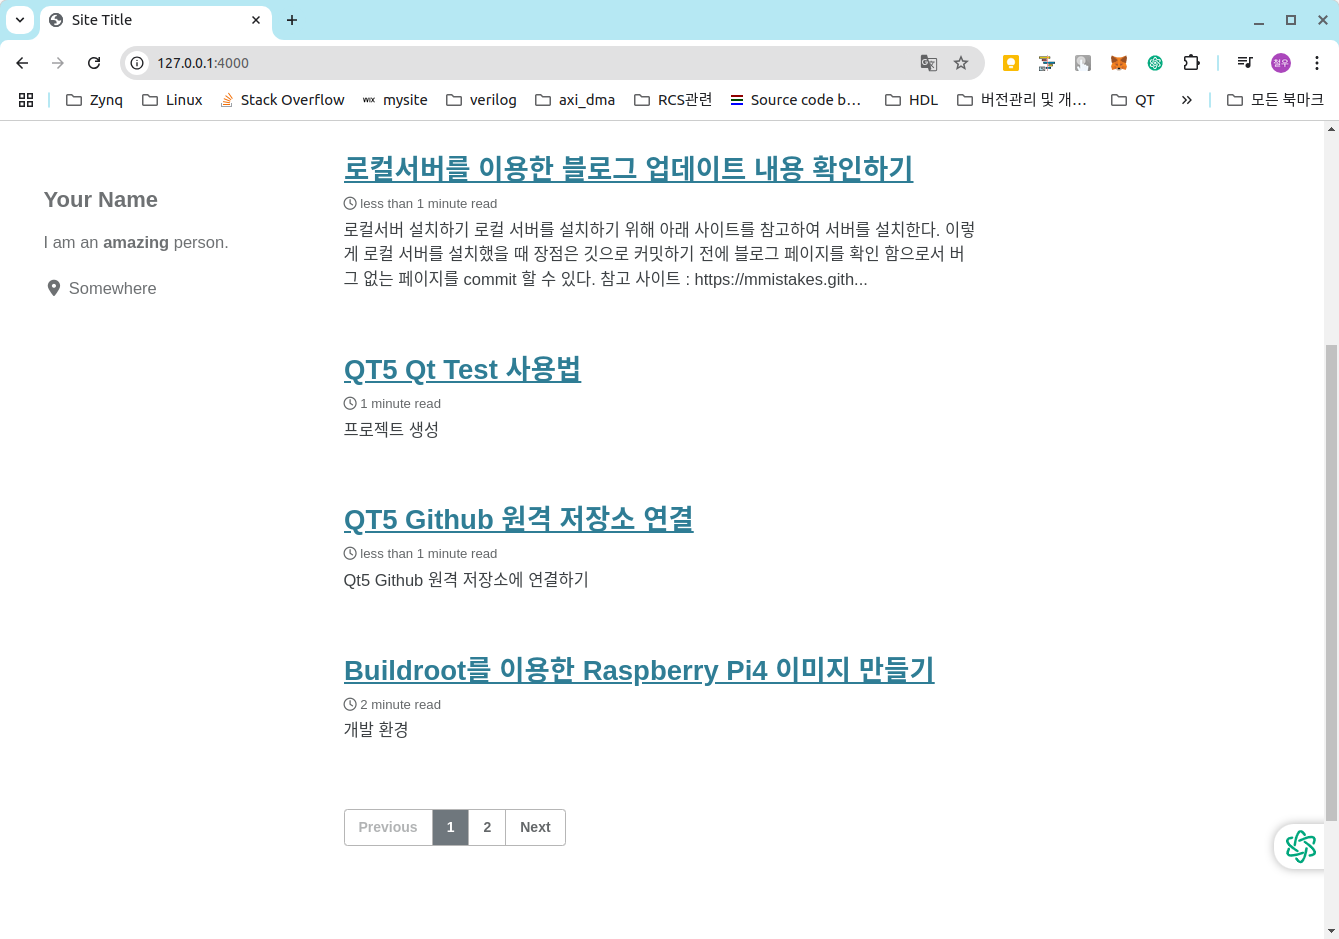This screenshot has height=939, width=1339.
Task: Expand the hidden bookmarks chevron
Action: coord(1186,99)
